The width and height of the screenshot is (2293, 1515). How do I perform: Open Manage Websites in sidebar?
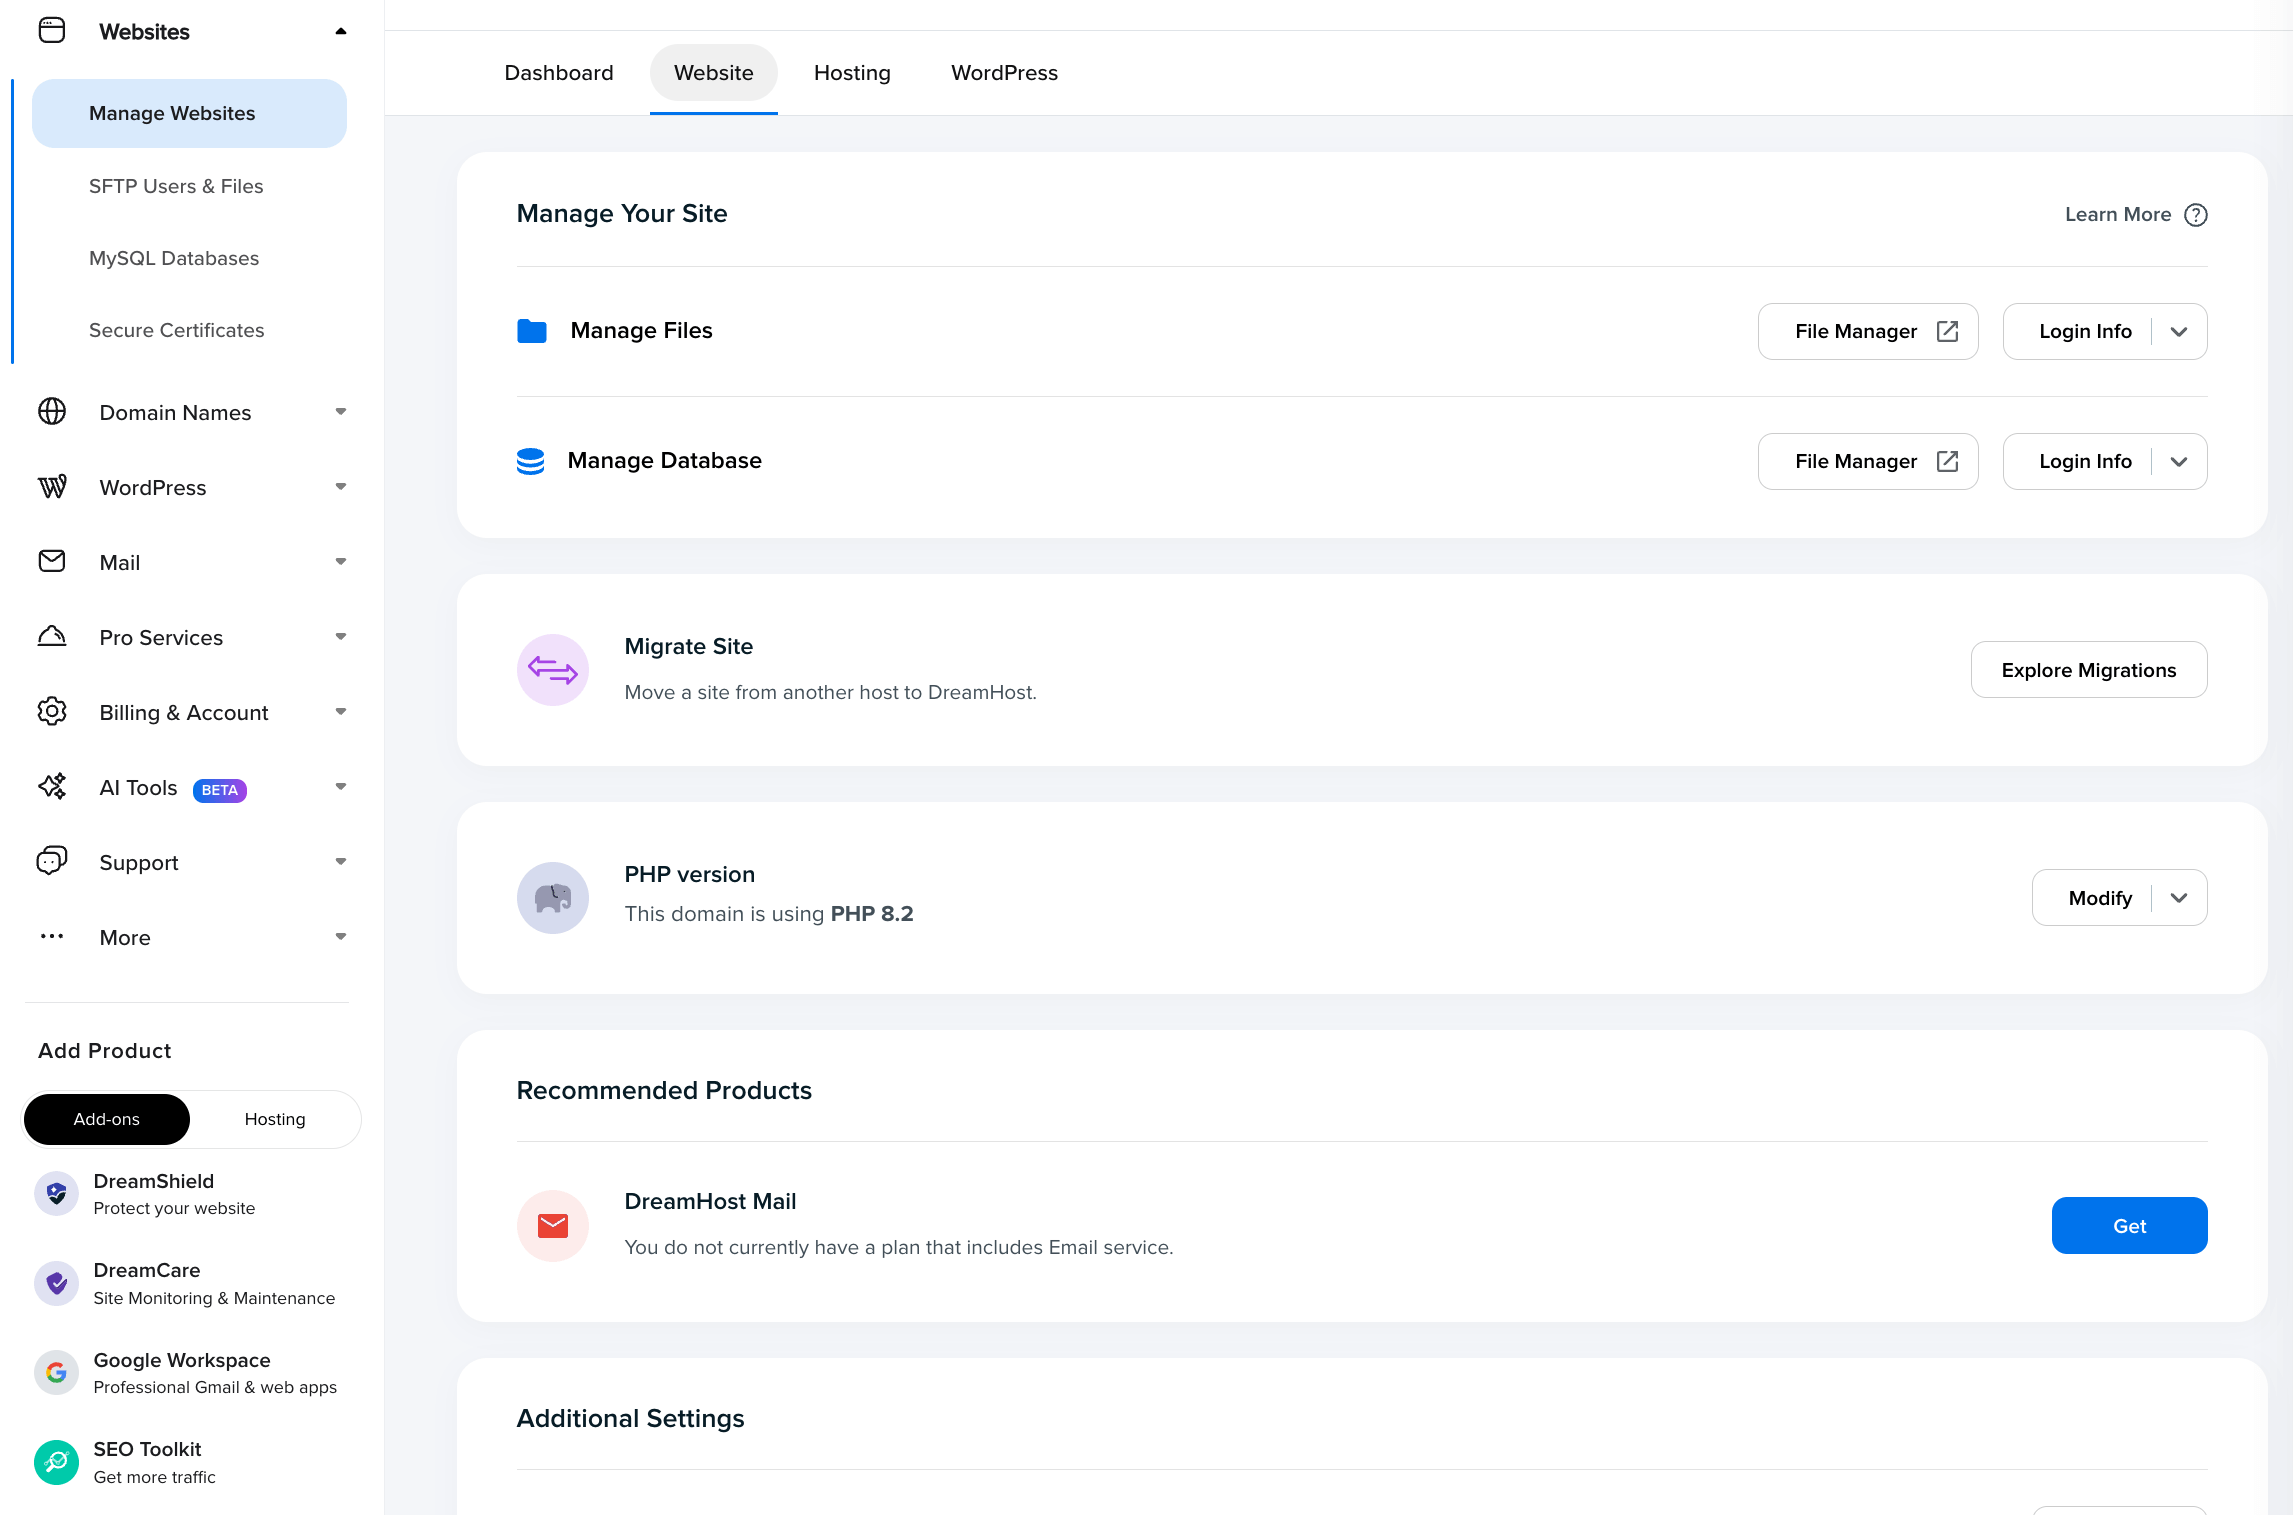click(x=172, y=113)
